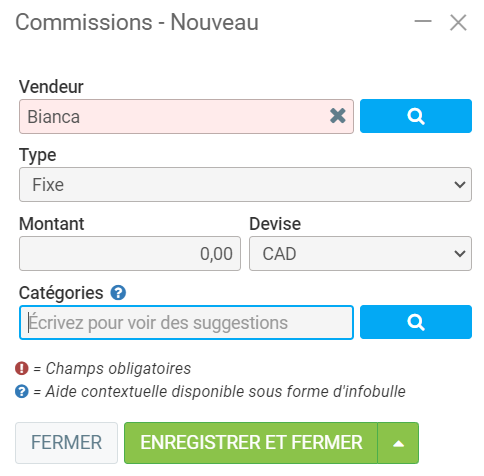This screenshot has height=476, width=484.
Task: Click the Commissions - Nouveau title text
Action: [137, 22]
